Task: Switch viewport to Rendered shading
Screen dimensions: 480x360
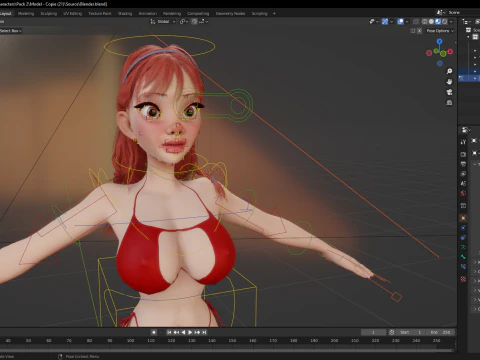Action: 445,22
